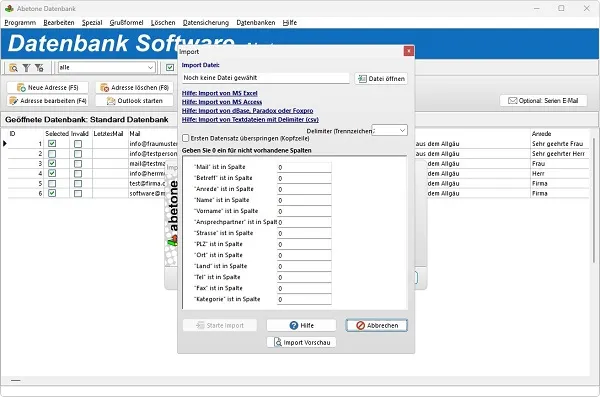Image resolution: width=600 pixels, height=397 pixels.
Task: Click Adresse bearbeiten (F4) button
Action: [47, 101]
